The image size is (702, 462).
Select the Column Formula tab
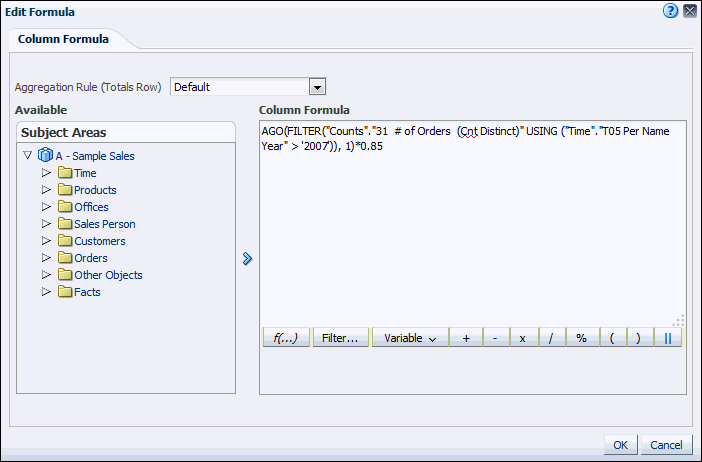pyautogui.click(x=63, y=39)
